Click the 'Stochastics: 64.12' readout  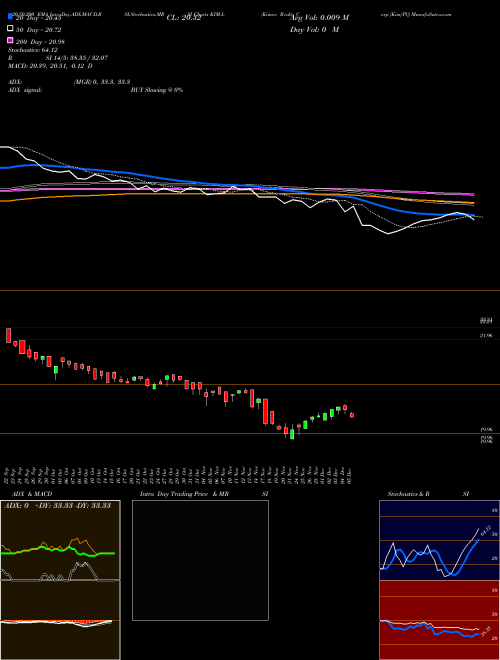[33, 50]
